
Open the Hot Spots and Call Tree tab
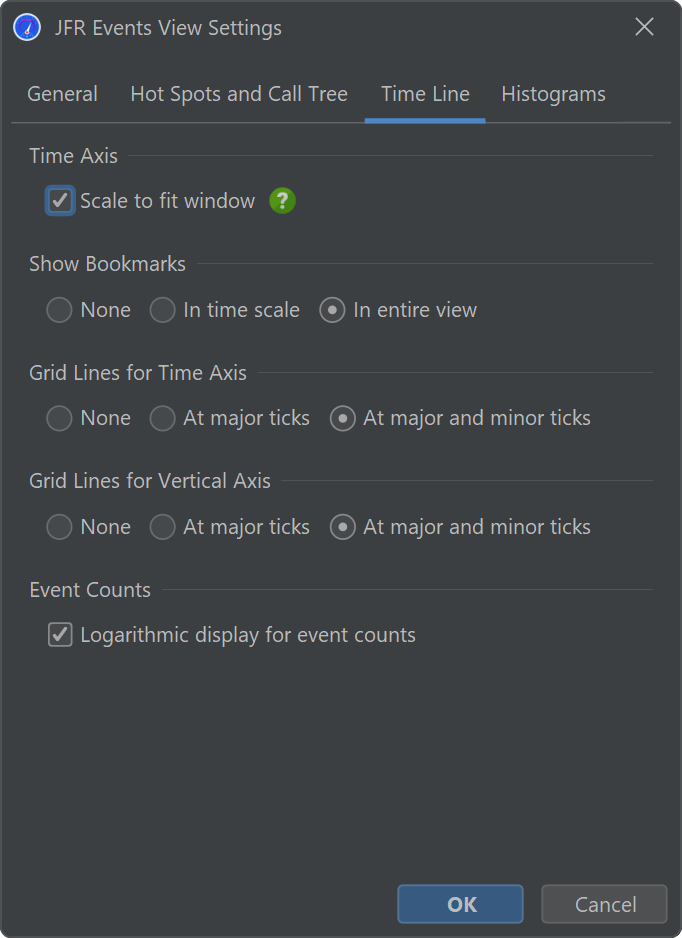239,94
